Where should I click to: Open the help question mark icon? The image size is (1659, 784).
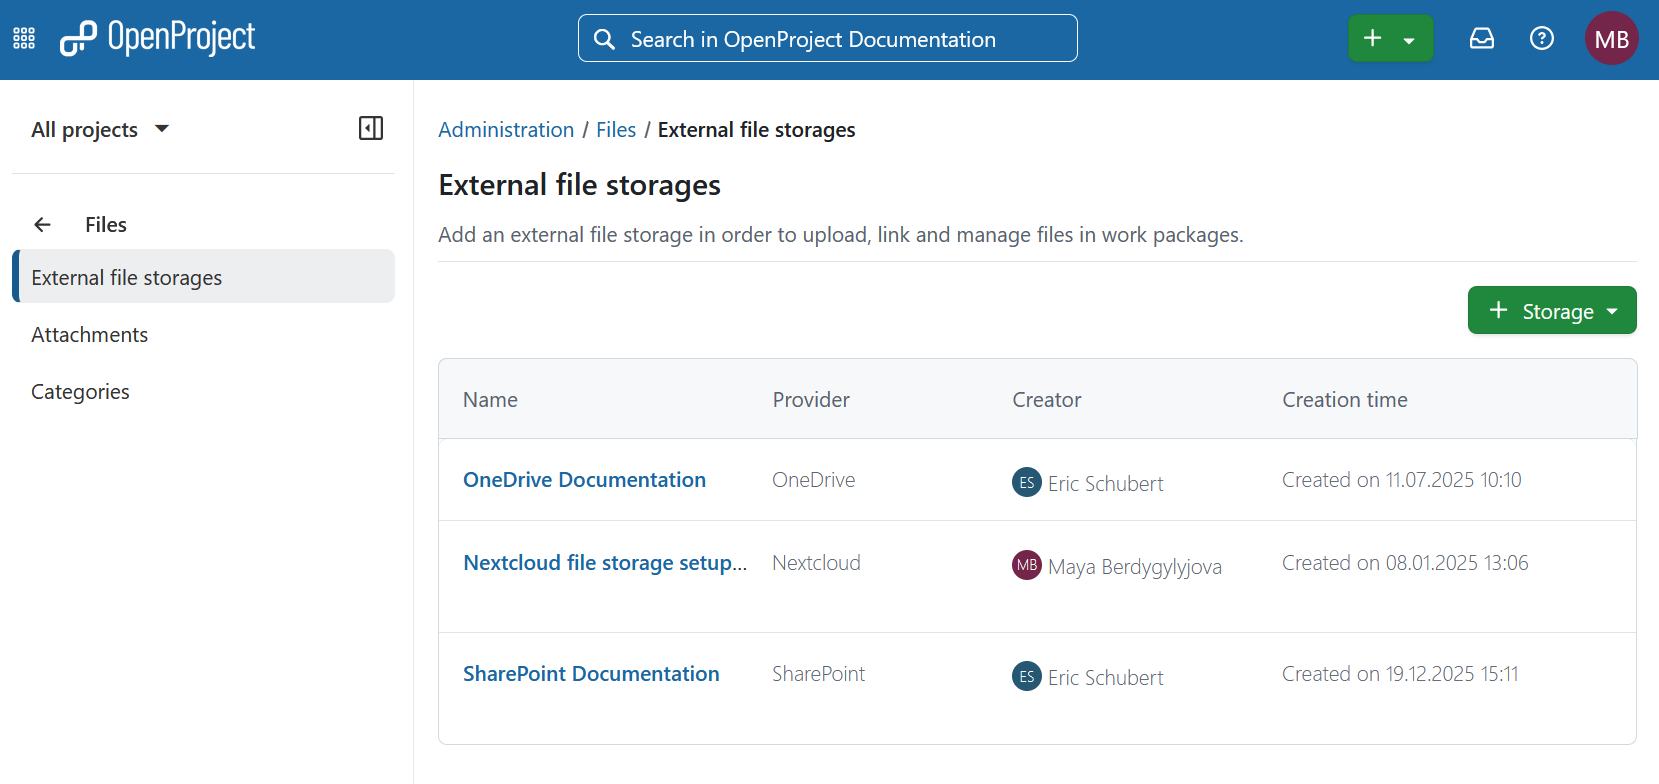pos(1542,39)
